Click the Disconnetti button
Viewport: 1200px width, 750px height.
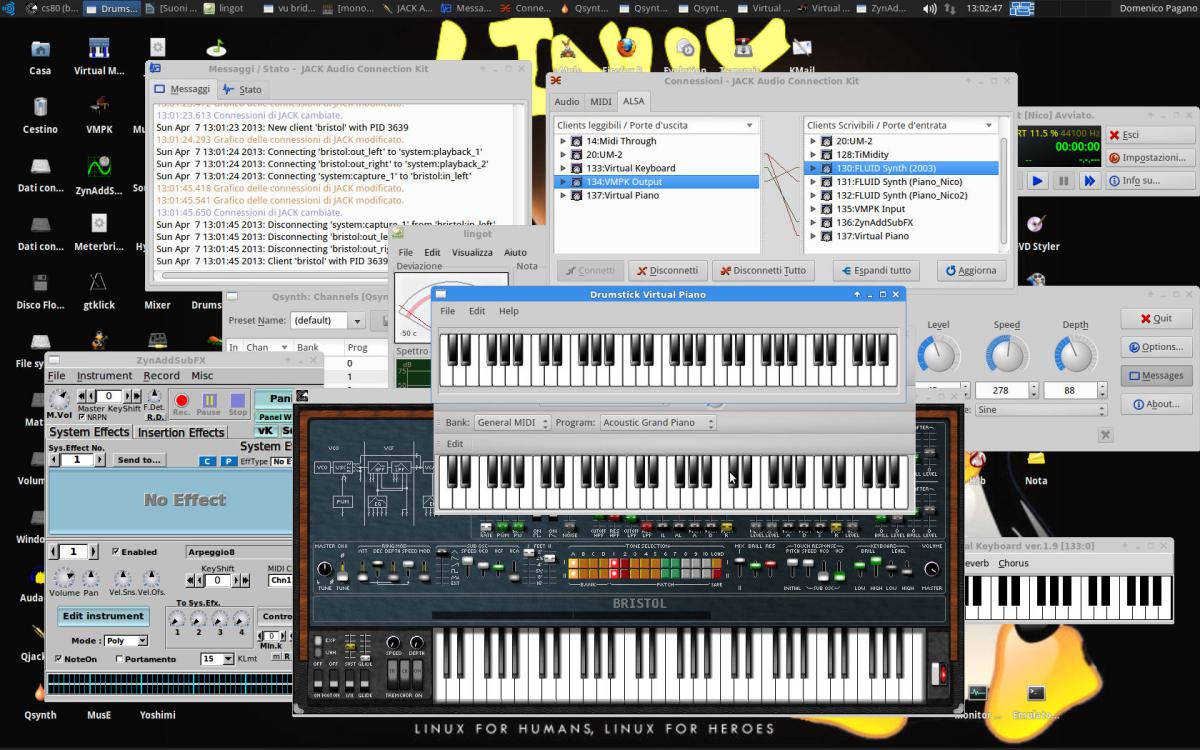point(667,270)
